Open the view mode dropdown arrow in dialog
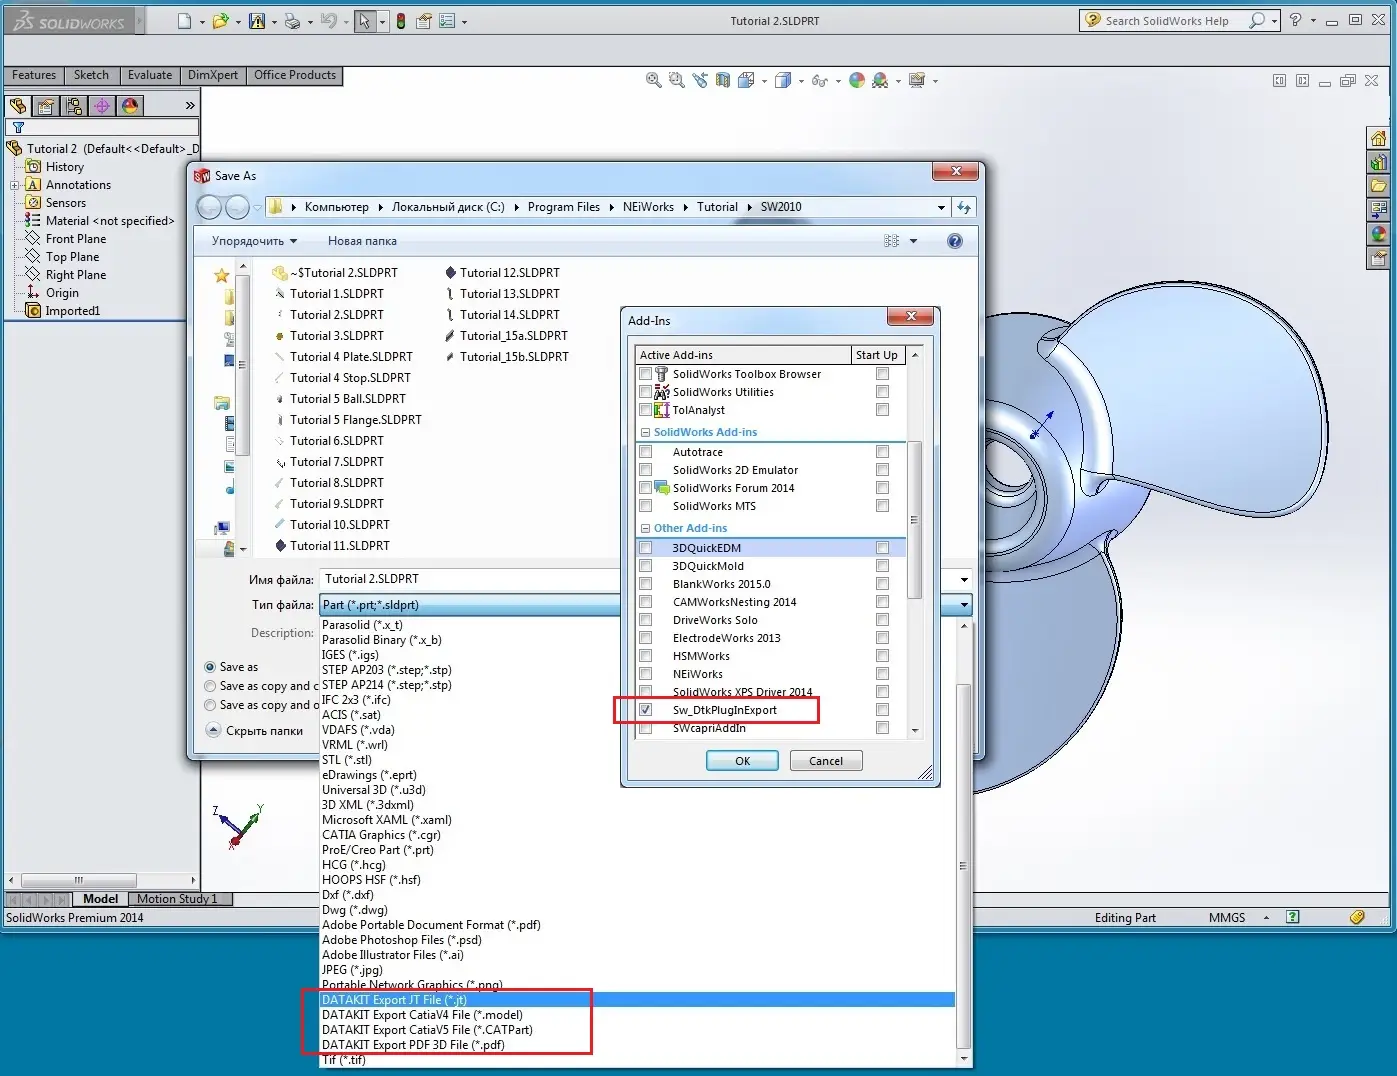Screen dimensions: 1397x1076 (x=913, y=241)
